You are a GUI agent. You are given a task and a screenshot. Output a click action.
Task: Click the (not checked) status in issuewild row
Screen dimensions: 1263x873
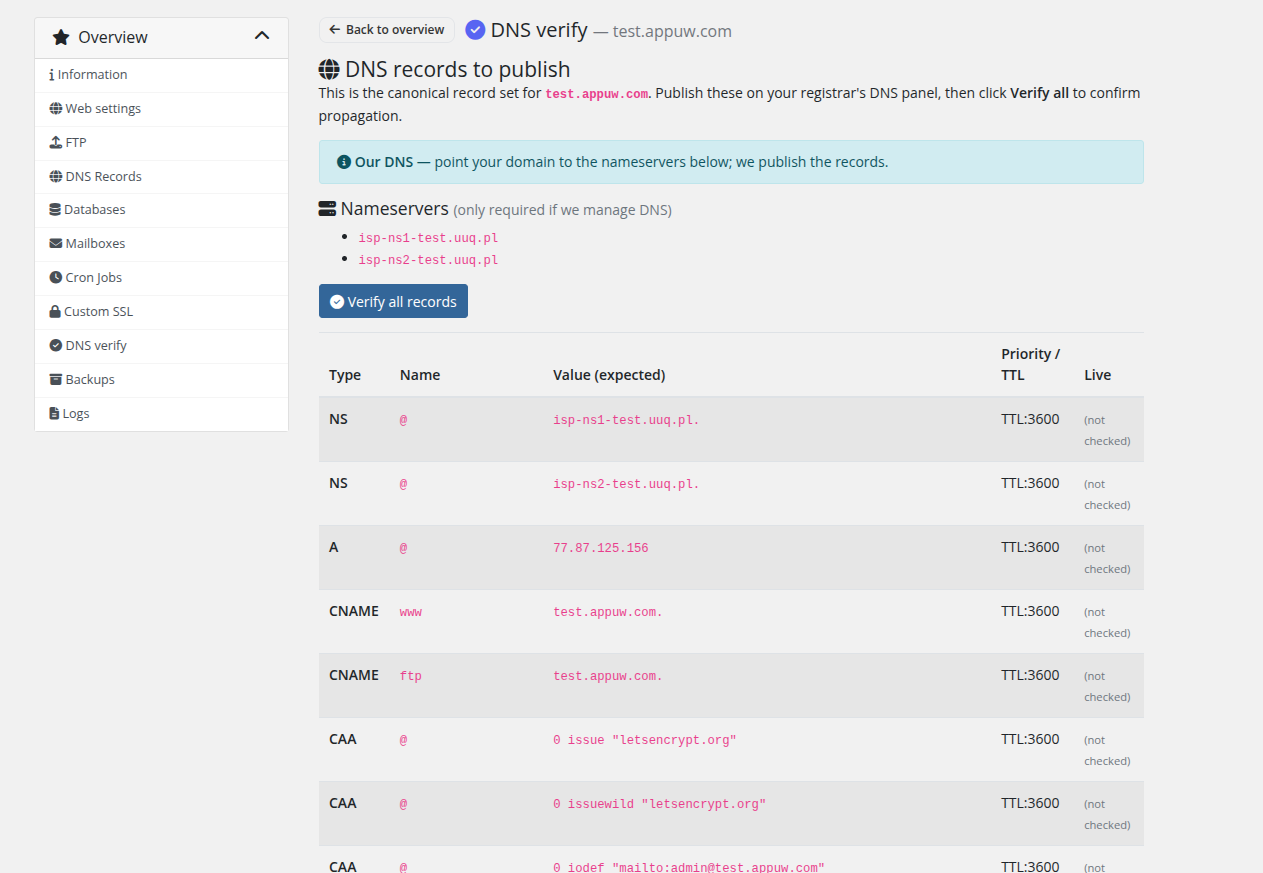pyautogui.click(x=1107, y=814)
